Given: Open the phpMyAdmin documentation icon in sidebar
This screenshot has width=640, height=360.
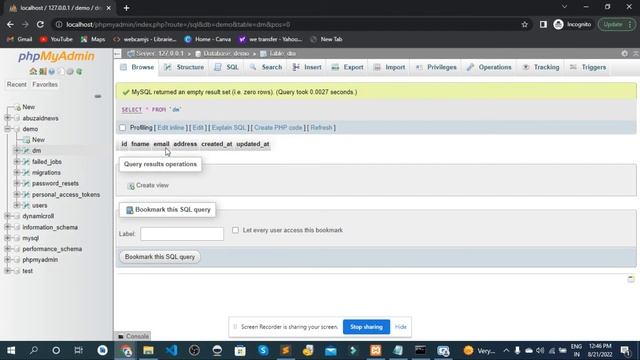Looking at the screenshot, I should [52, 71].
